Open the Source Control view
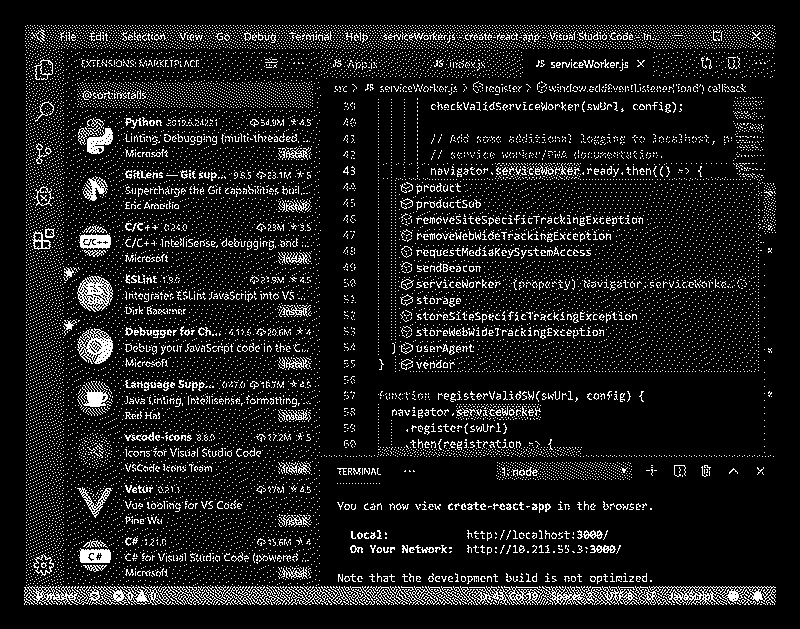 pyautogui.click(x=43, y=153)
